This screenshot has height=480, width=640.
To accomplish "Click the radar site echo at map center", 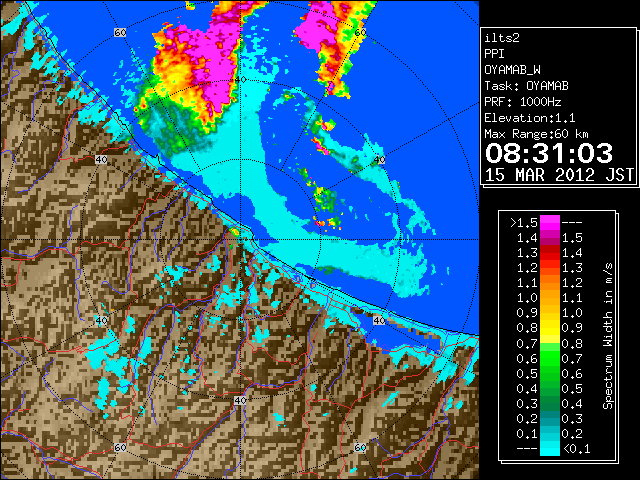I will pyautogui.click(x=235, y=232).
